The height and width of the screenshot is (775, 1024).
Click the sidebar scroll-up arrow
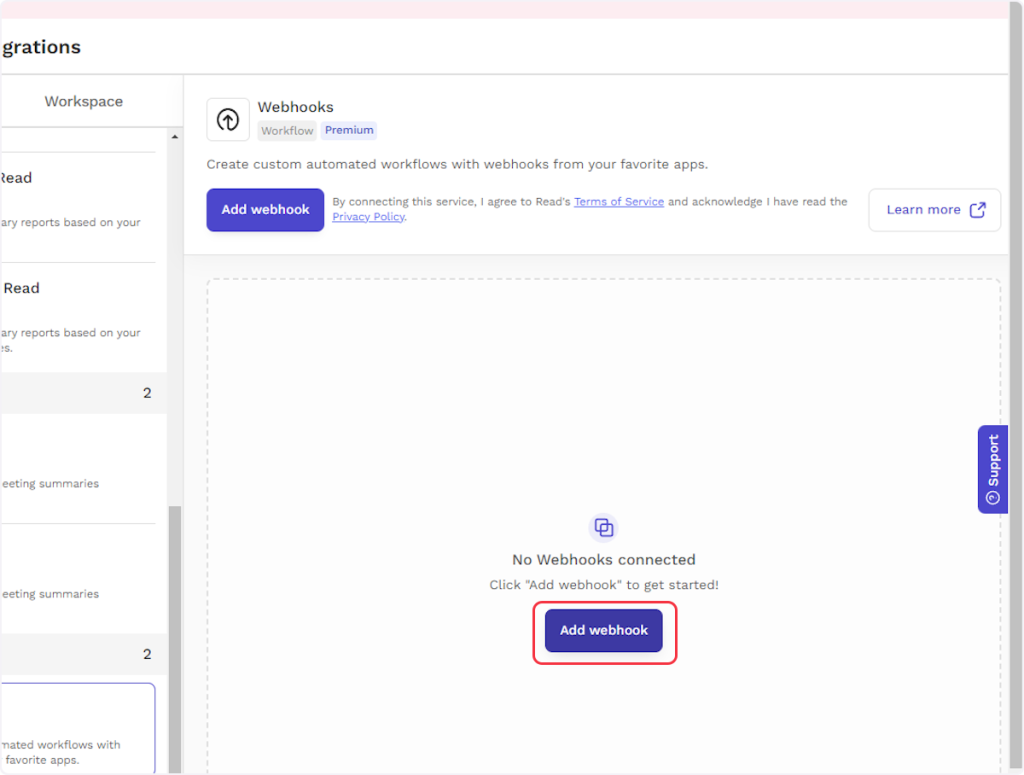pos(175,137)
